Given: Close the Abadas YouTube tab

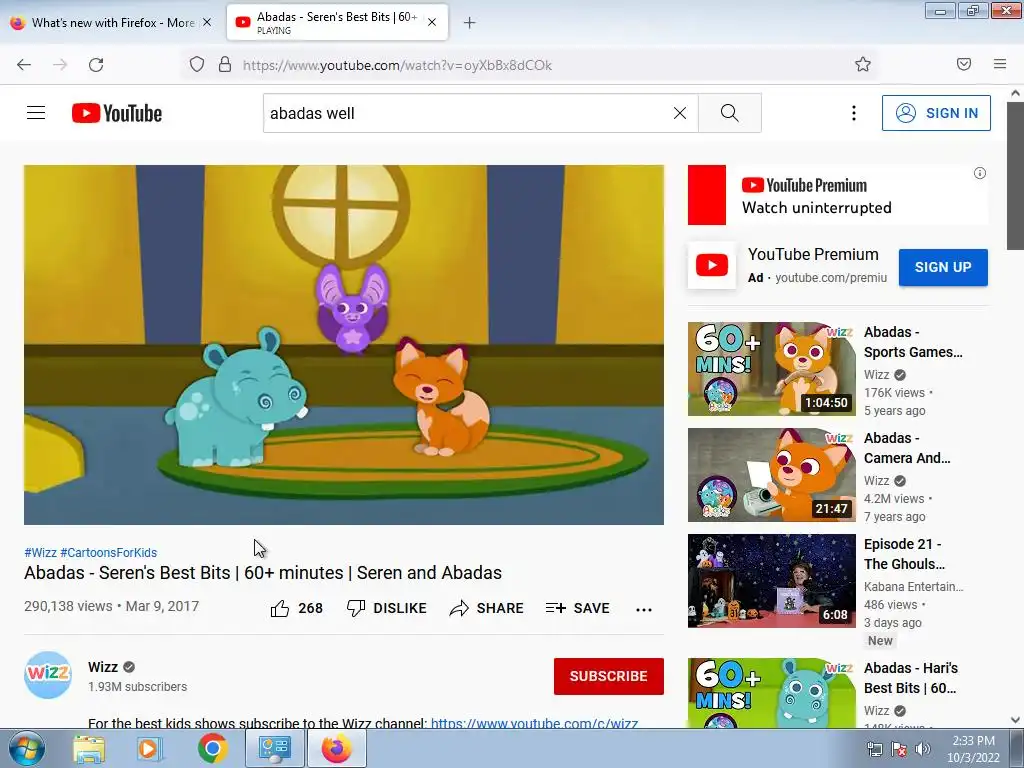Looking at the screenshot, I should point(432,22).
